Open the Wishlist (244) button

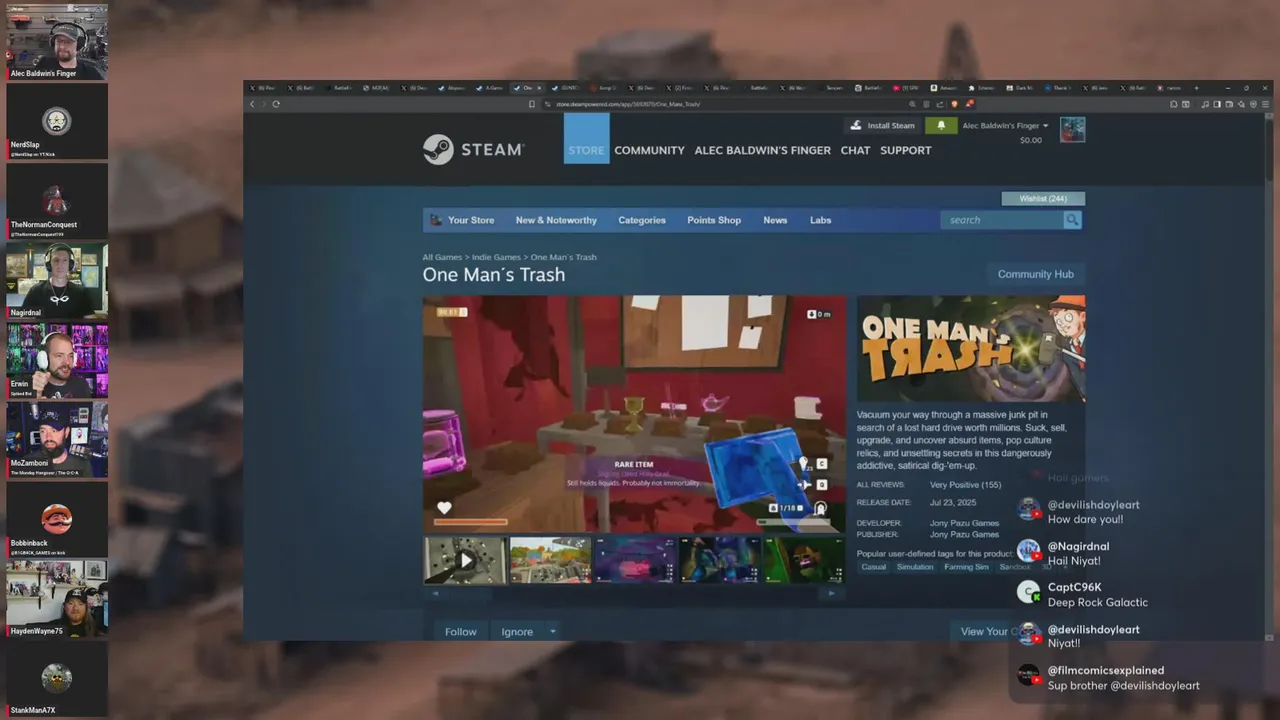click(1043, 198)
